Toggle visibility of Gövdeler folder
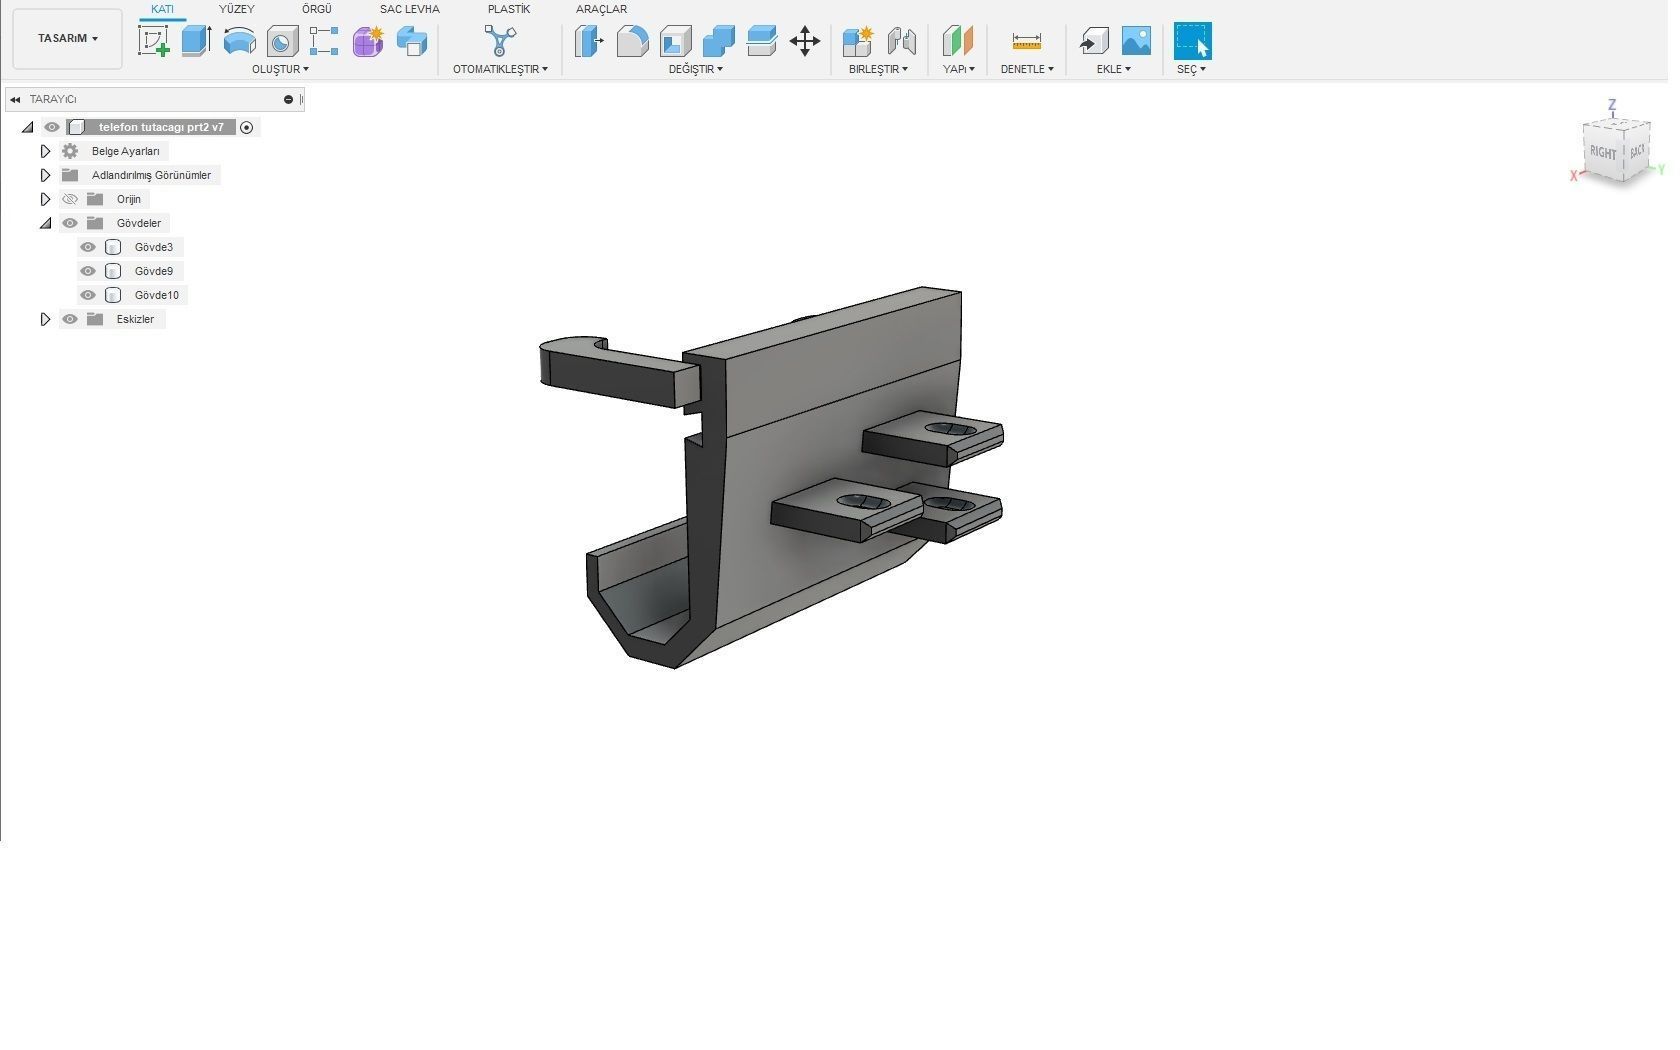The height and width of the screenshot is (1050, 1680). point(70,223)
